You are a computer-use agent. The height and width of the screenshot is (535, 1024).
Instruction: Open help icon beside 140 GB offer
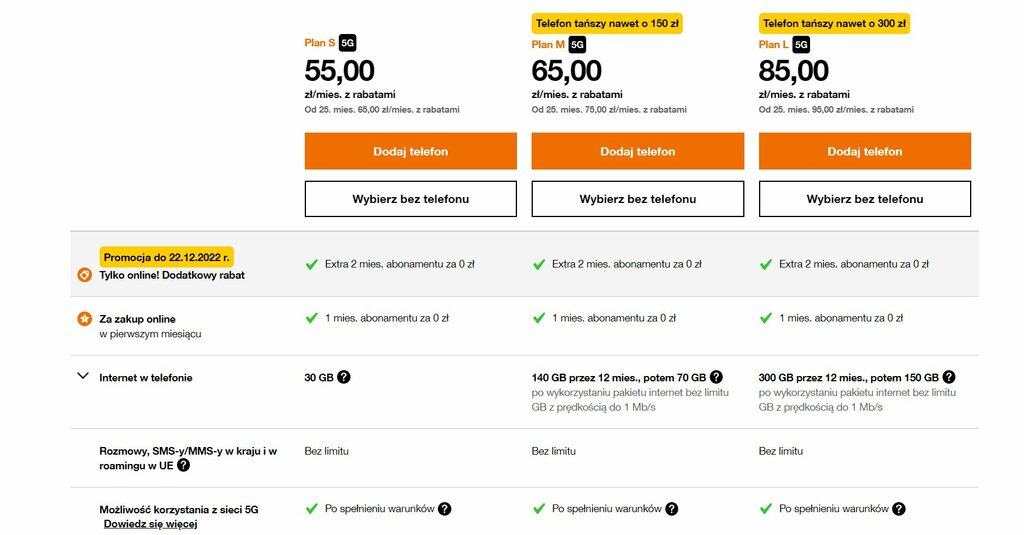coord(716,377)
